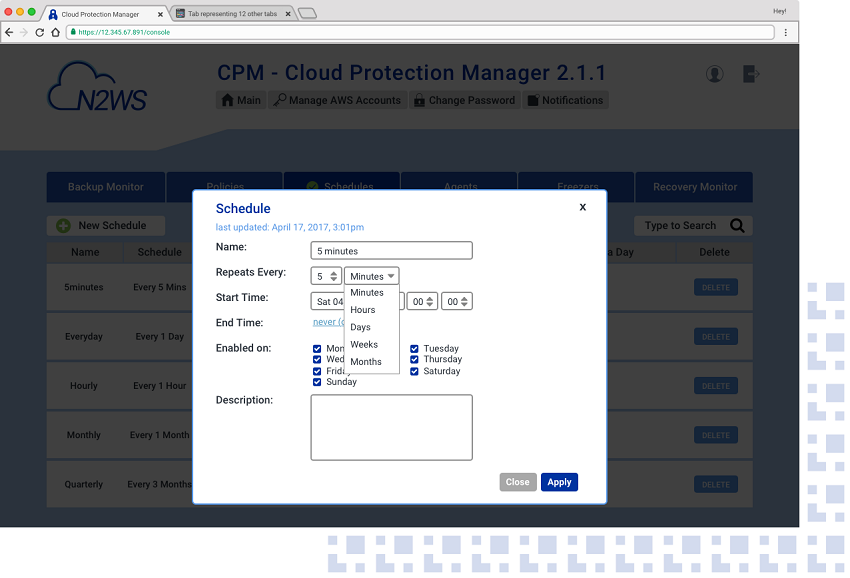The image size is (850, 578).
Task: Open the browser three-dot menu
Action: (x=786, y=32)
